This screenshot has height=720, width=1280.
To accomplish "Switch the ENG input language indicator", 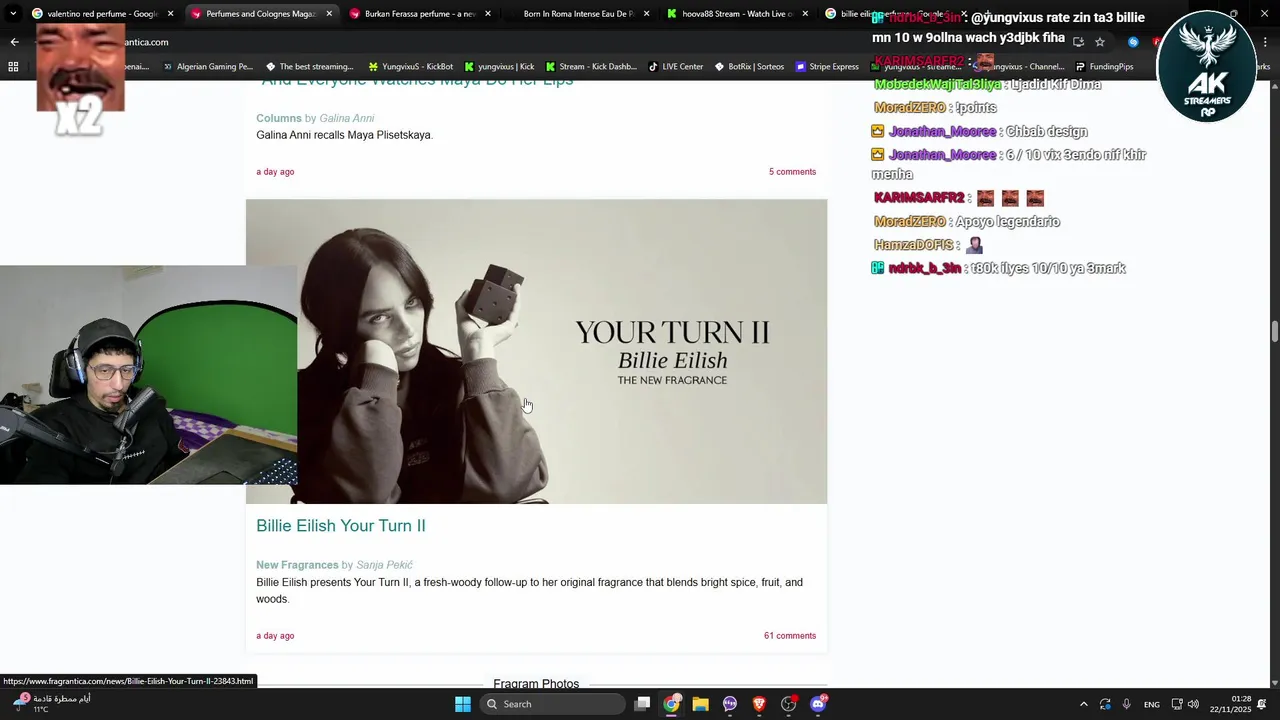I will click(1152, 704).
